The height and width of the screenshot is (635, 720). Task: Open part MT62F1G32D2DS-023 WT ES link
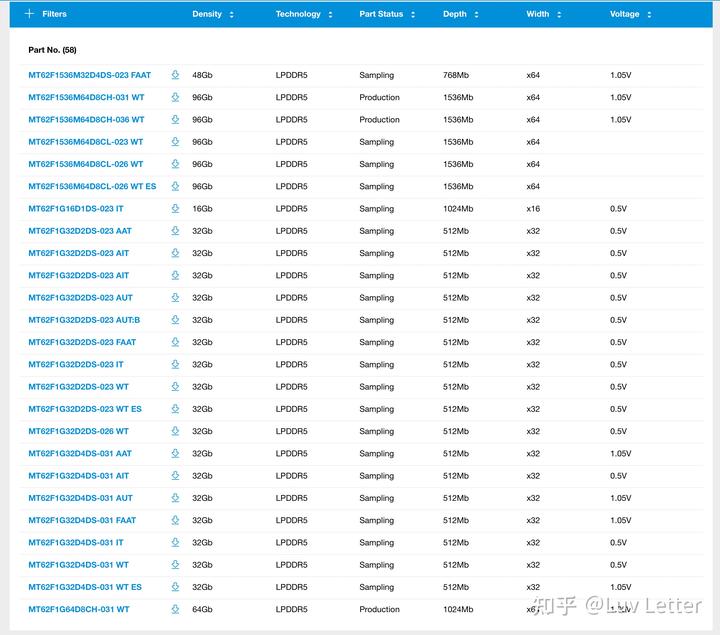pos(85,409)
